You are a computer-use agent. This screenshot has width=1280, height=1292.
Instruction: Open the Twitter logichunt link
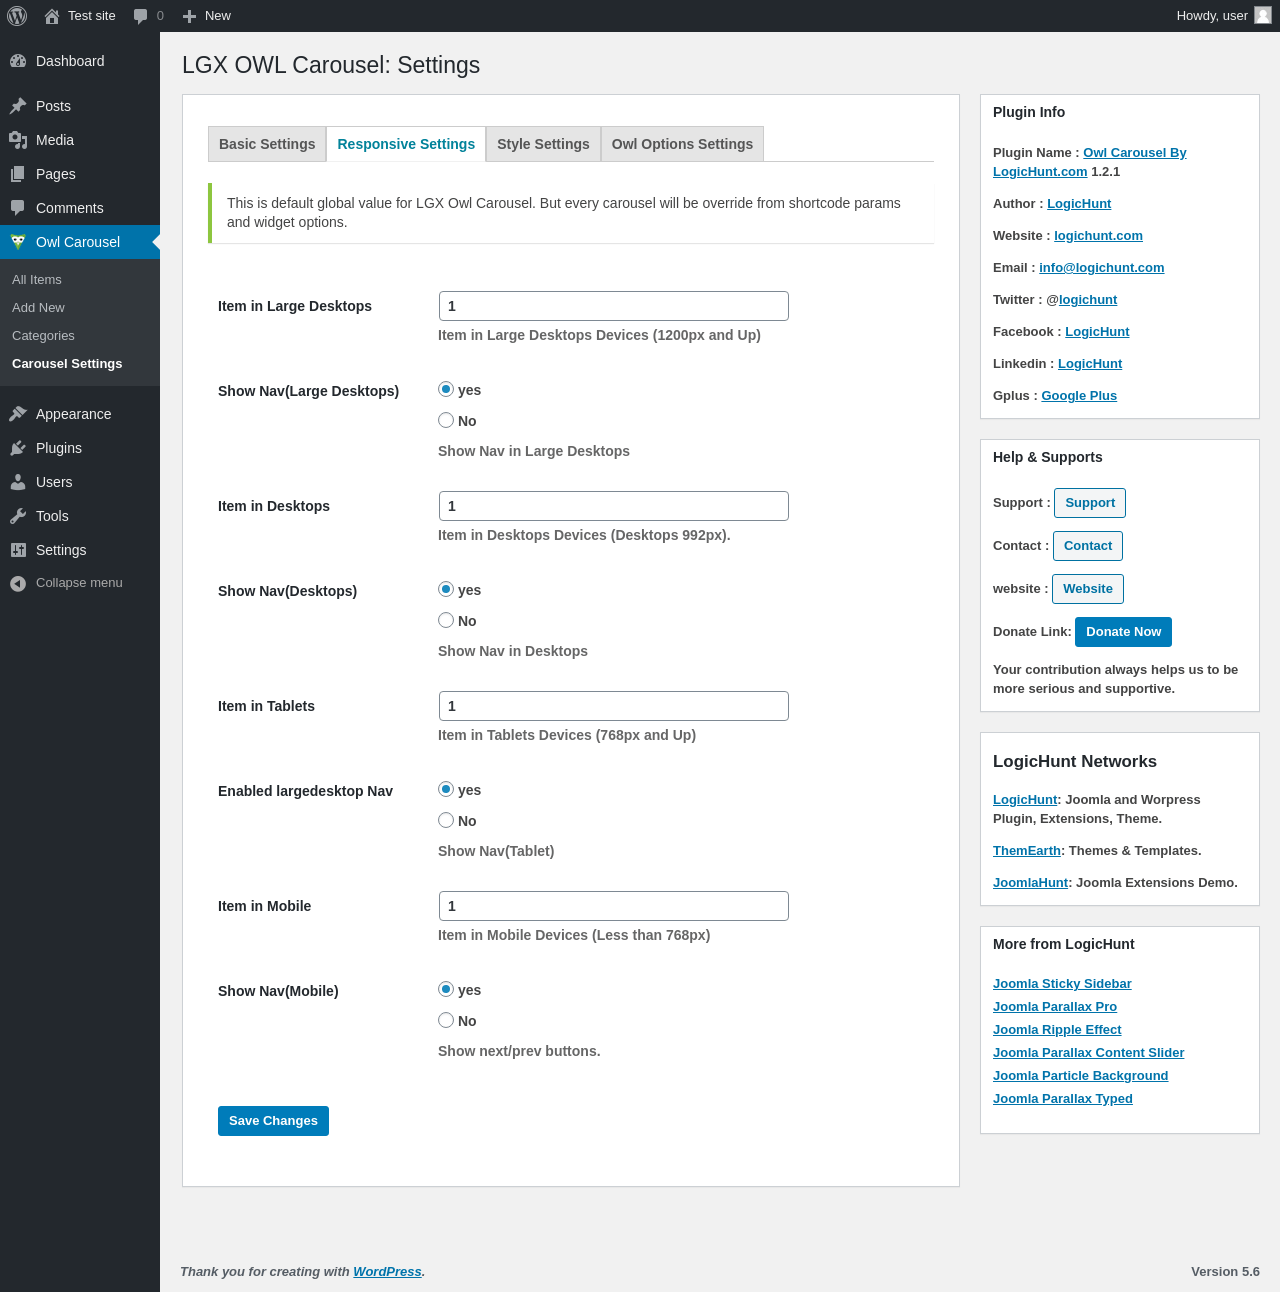tap(1088, 300)
